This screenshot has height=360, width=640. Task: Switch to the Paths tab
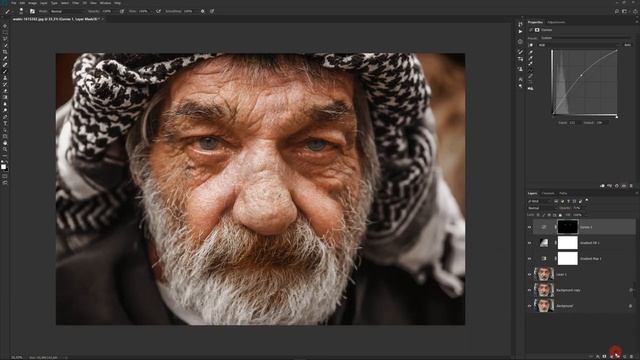[563, 193]
